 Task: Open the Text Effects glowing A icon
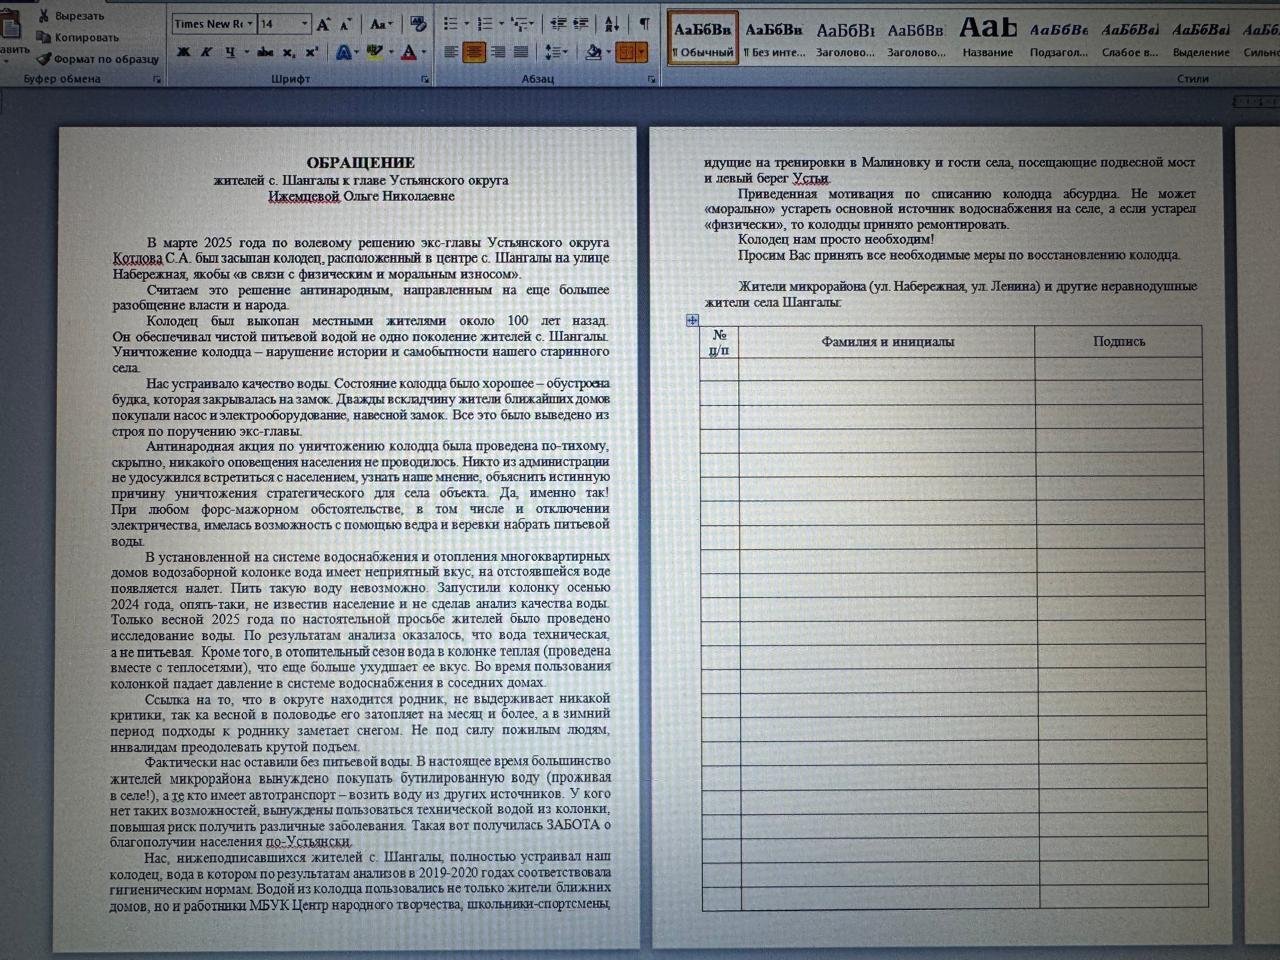pyautogui.click(x=342, y=52)
